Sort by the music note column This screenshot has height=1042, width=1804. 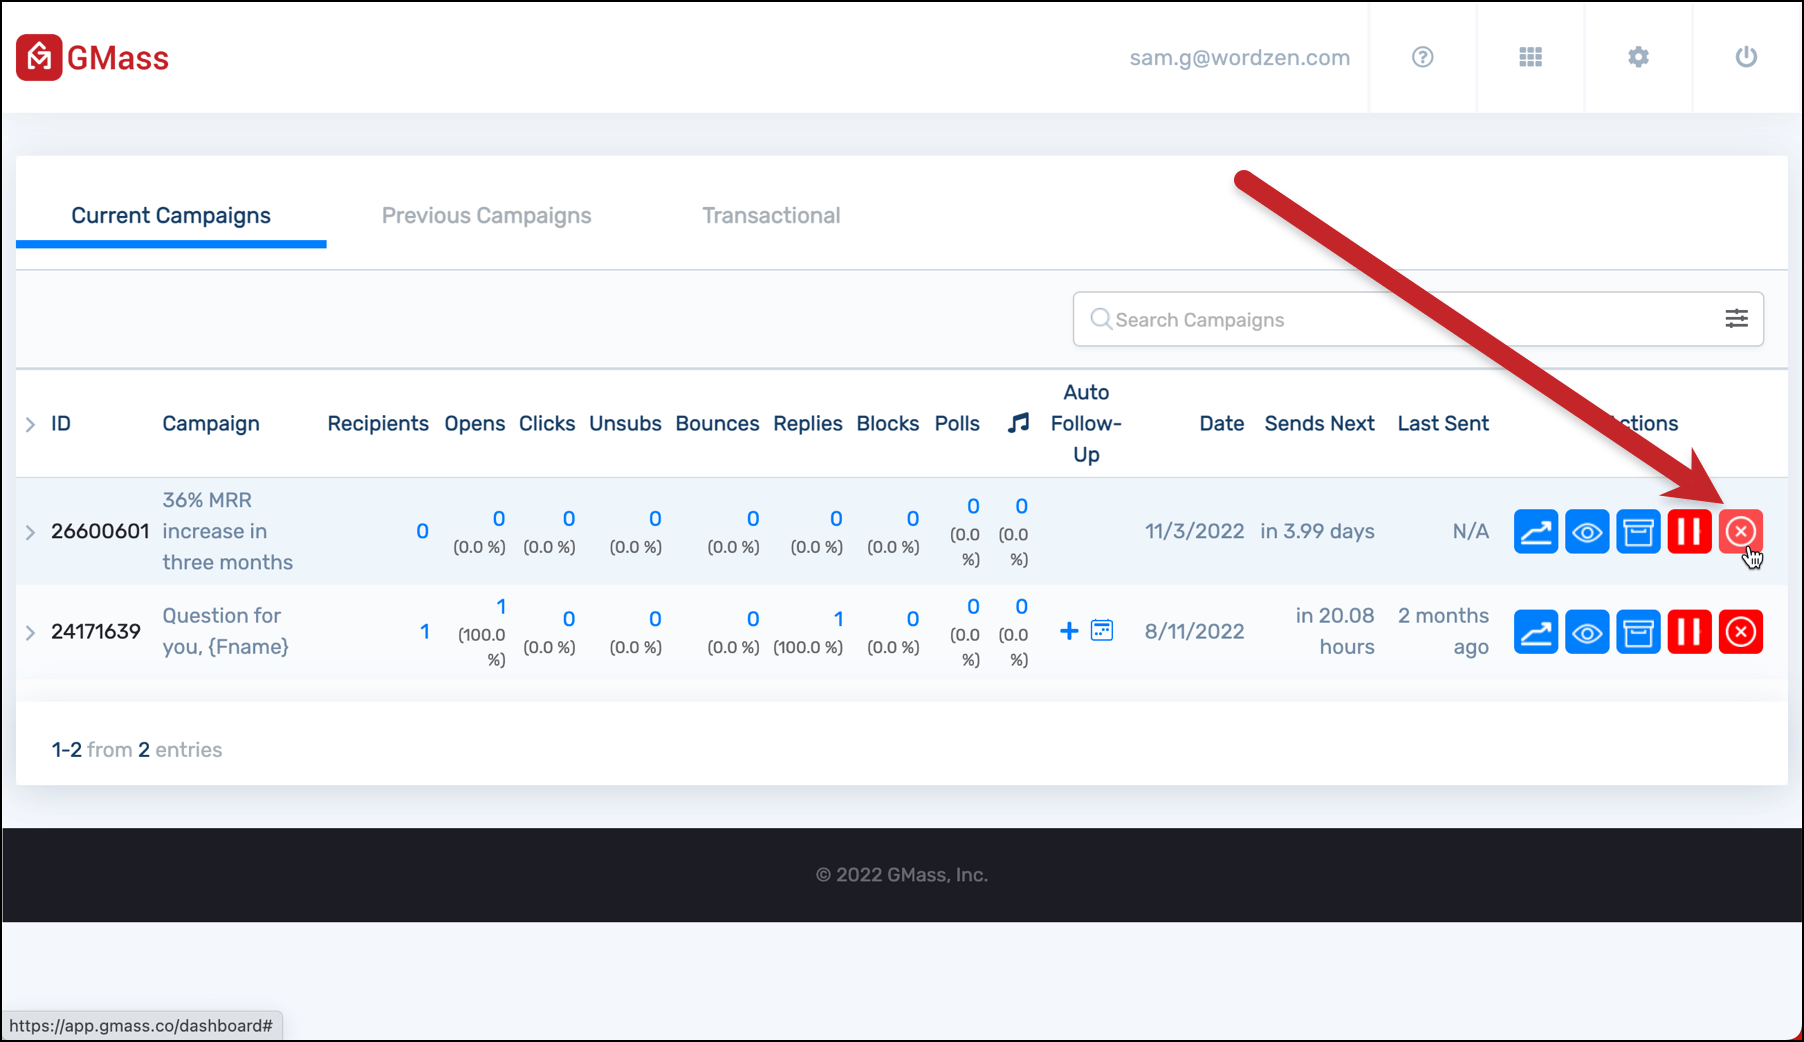click(x=1018, y=423)
